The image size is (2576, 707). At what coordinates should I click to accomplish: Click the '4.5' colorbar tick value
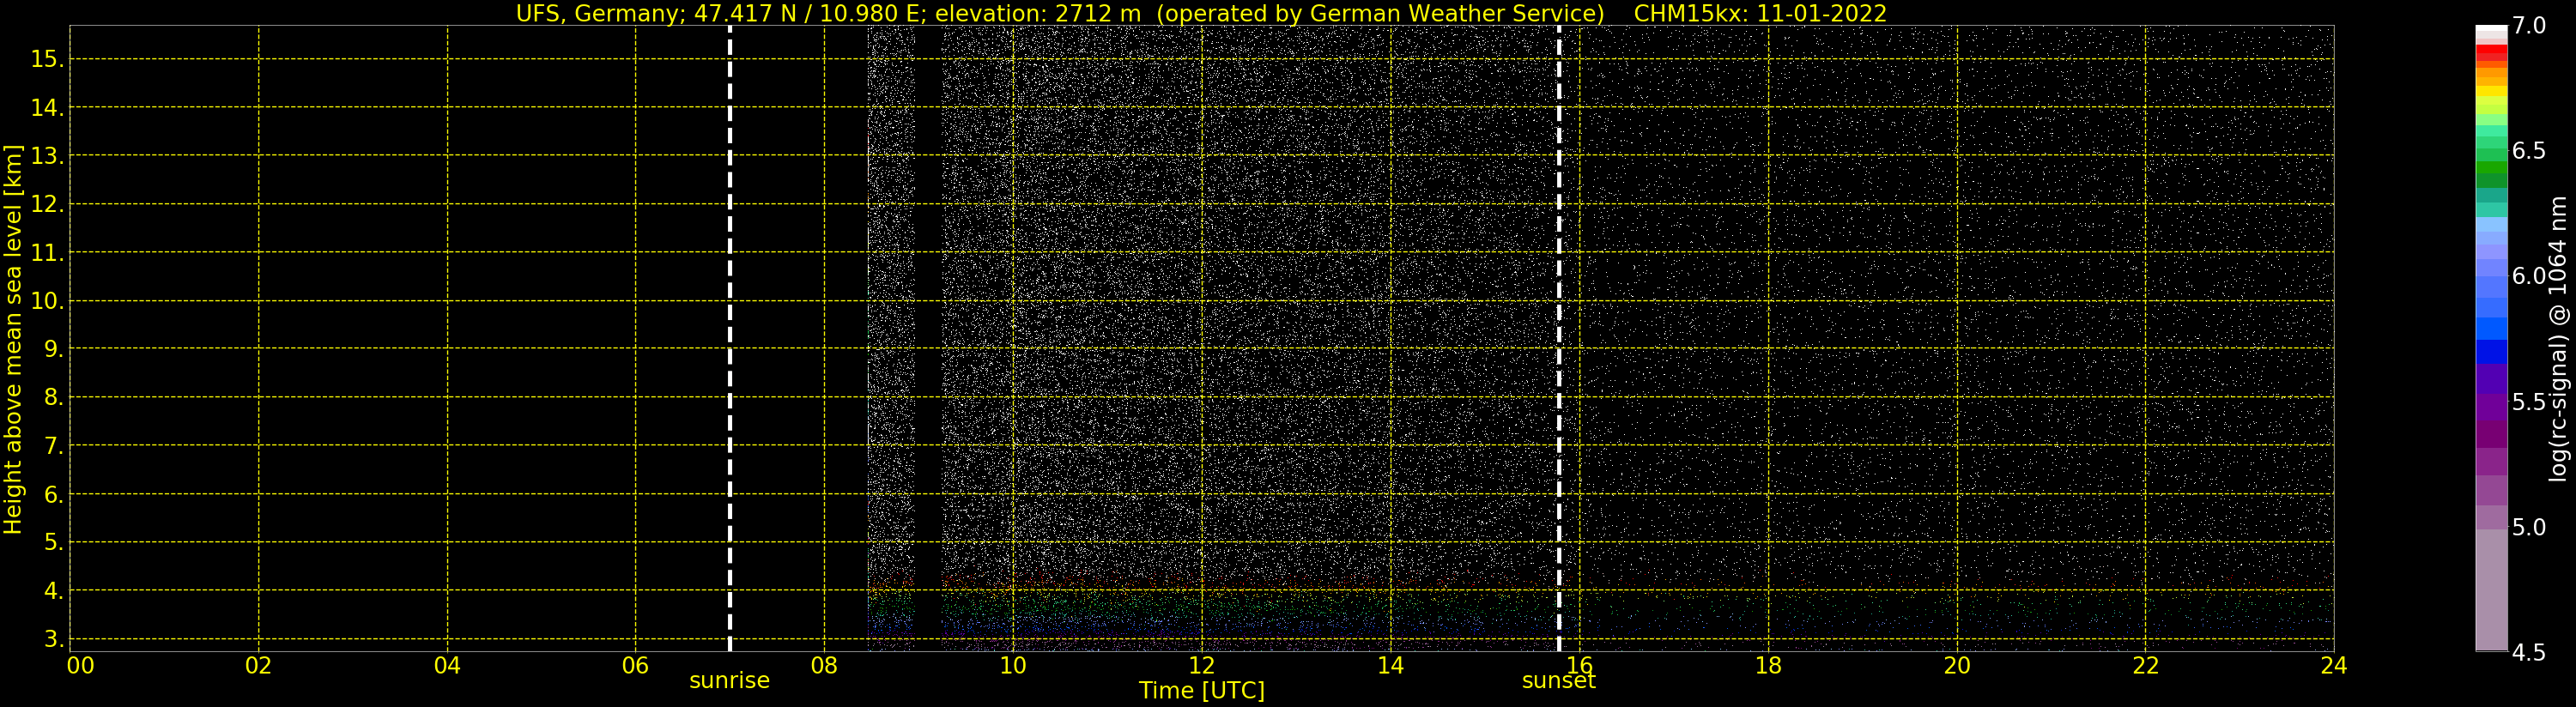[x=2529, y=652]
